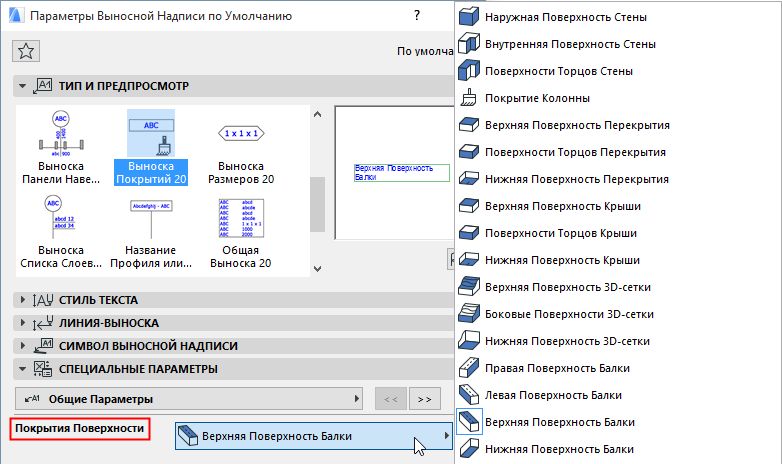Open the Общие Параметры page dropdown
This screenshot has height=464, width=782.
pos(189,399)
